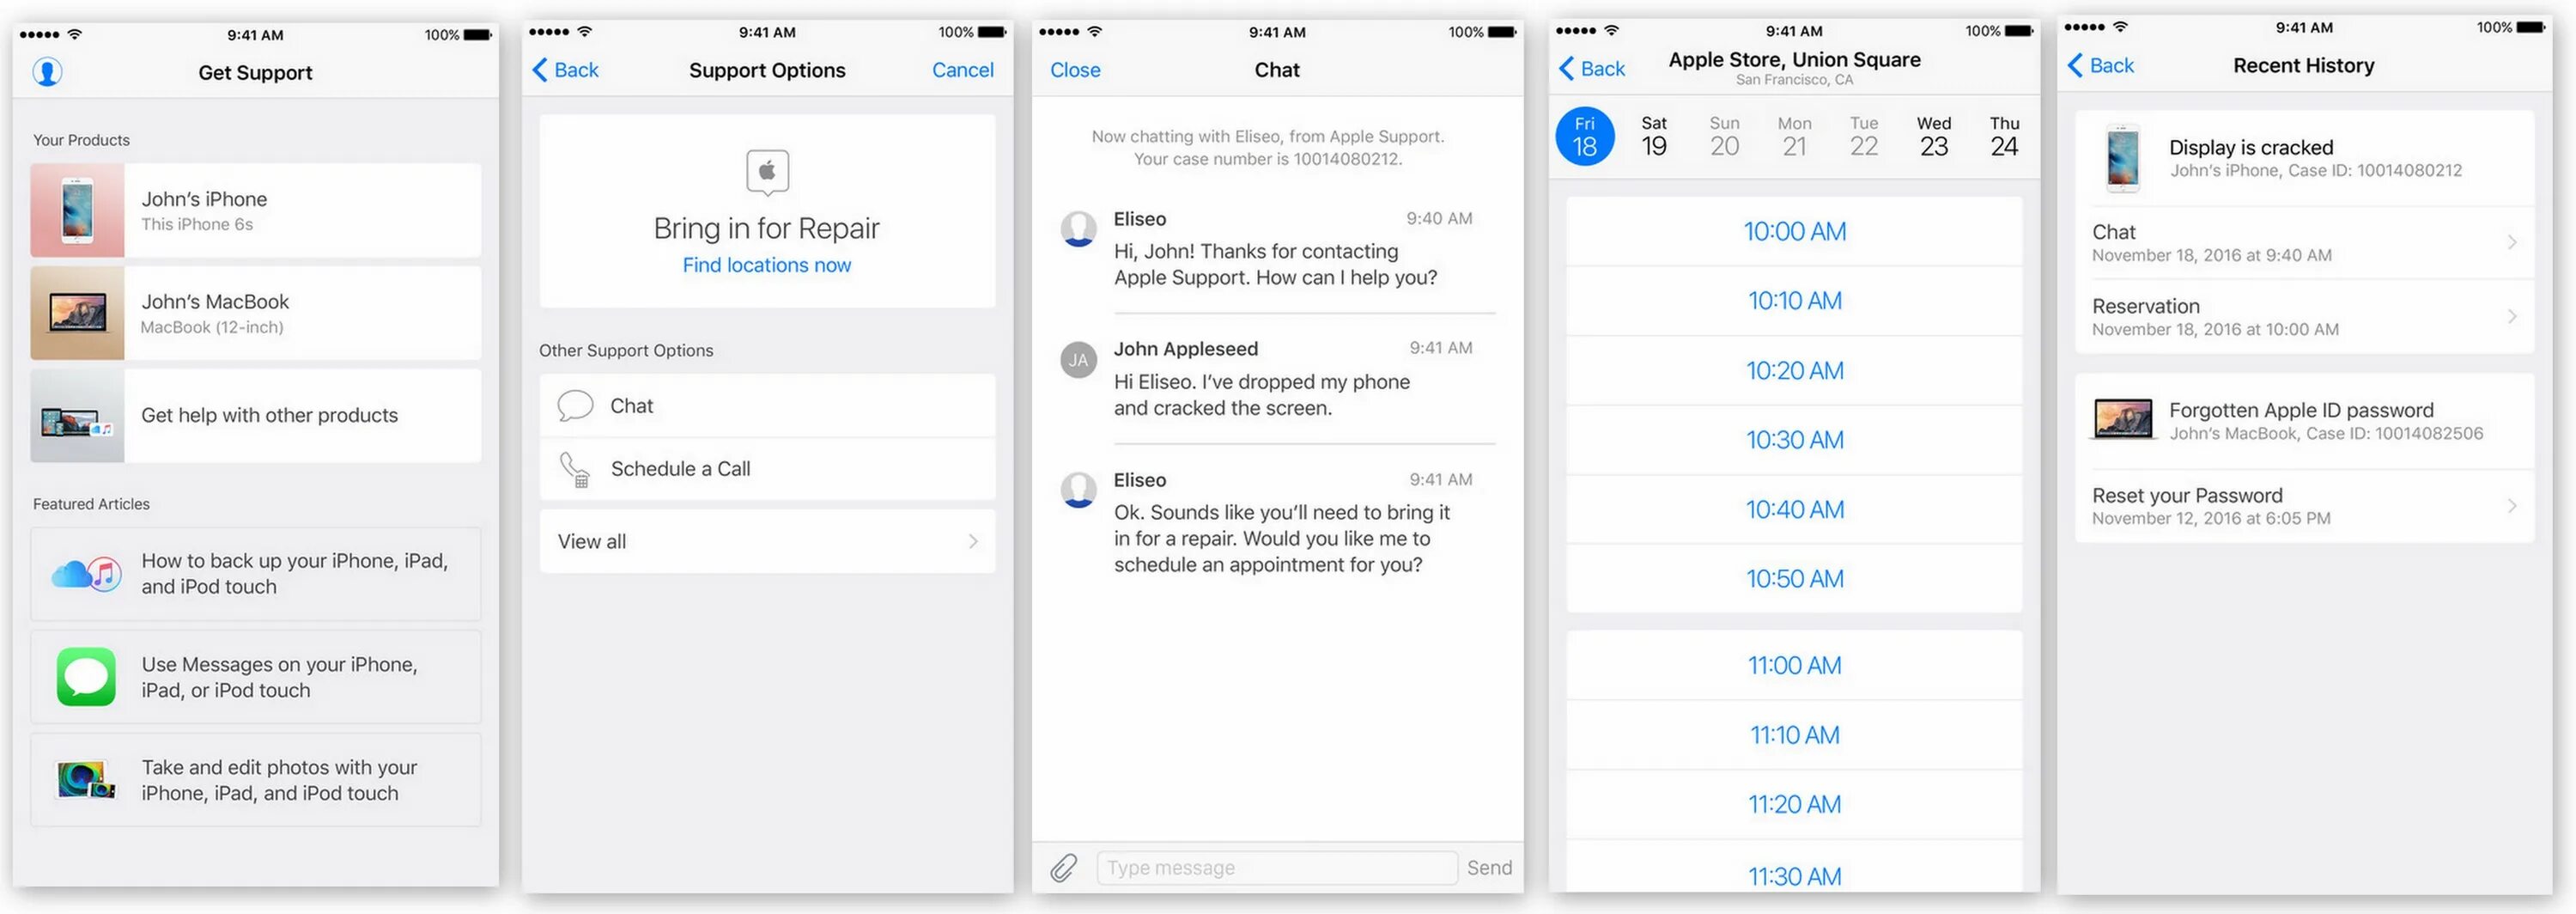Tap Eliseo's avatar on the 9:40 AM message
2576x914 pixels.
pos(1078,229)
